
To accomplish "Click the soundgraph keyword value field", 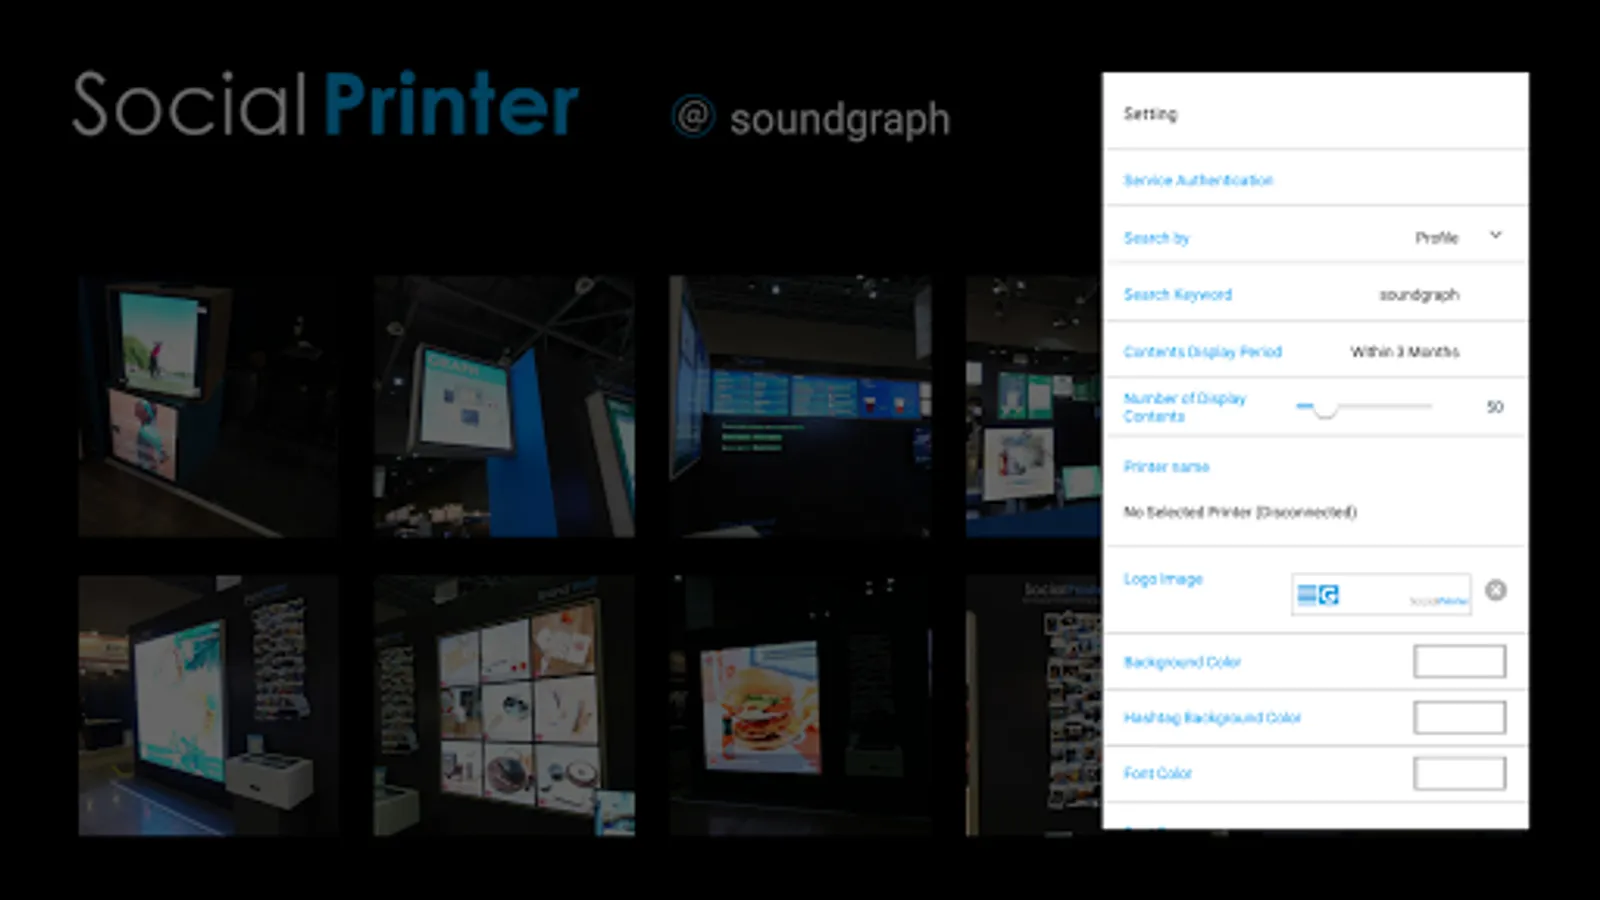I will click(x=1419, y=294).
